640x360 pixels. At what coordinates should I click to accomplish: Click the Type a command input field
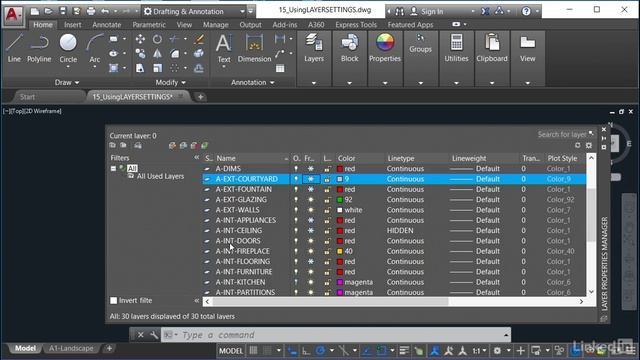pos(335,335)
